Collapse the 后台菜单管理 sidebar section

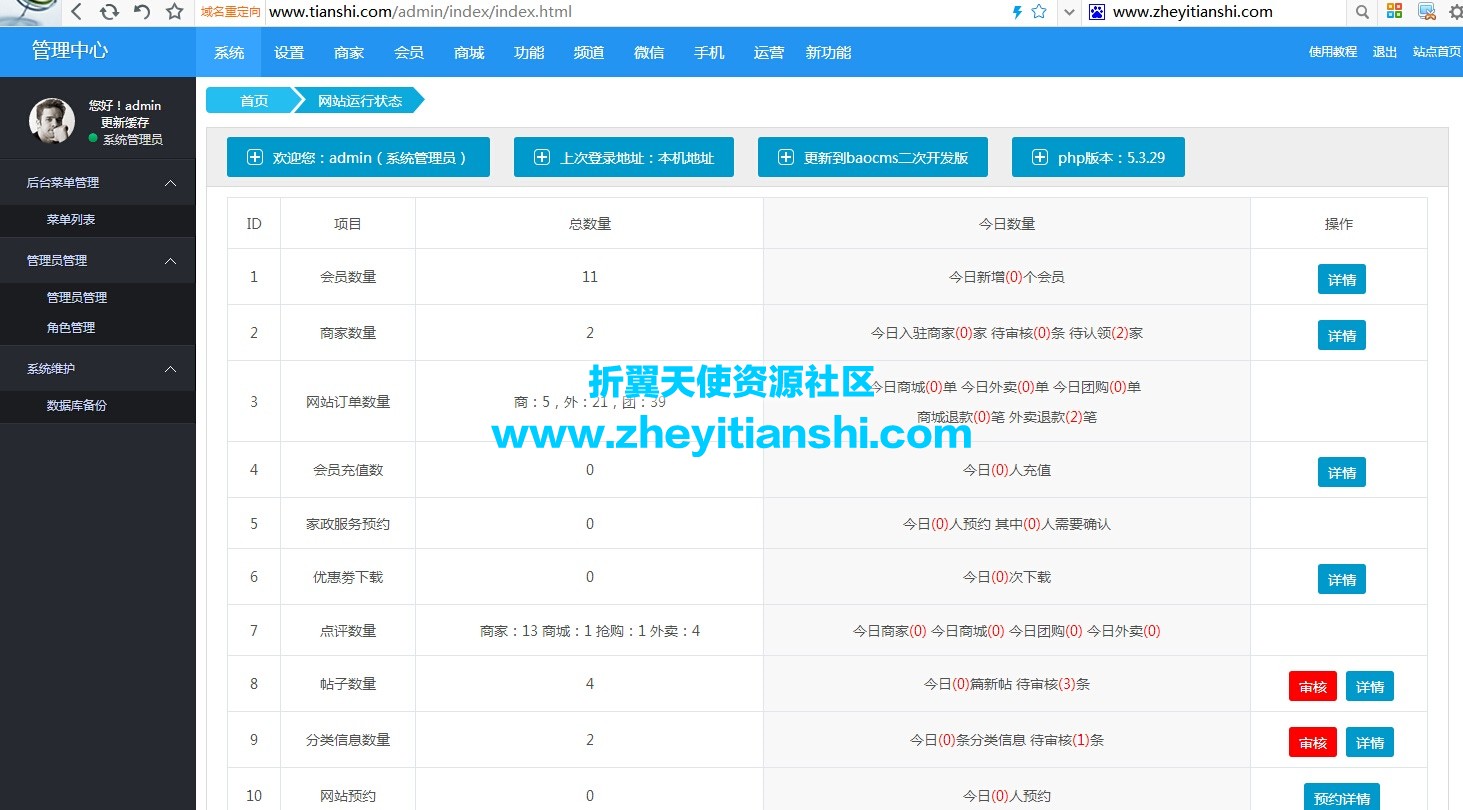tap(170, 182)
